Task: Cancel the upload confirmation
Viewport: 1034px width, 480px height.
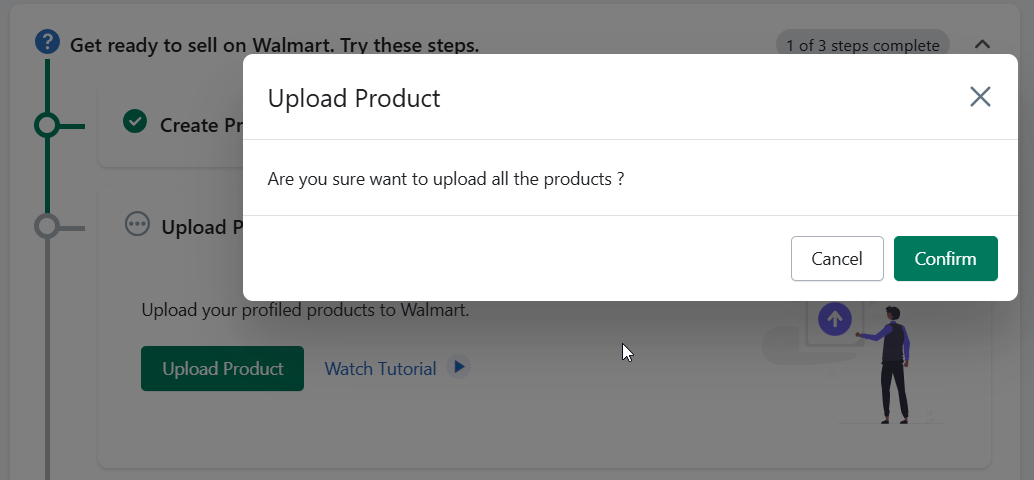Action: point(837,258)
